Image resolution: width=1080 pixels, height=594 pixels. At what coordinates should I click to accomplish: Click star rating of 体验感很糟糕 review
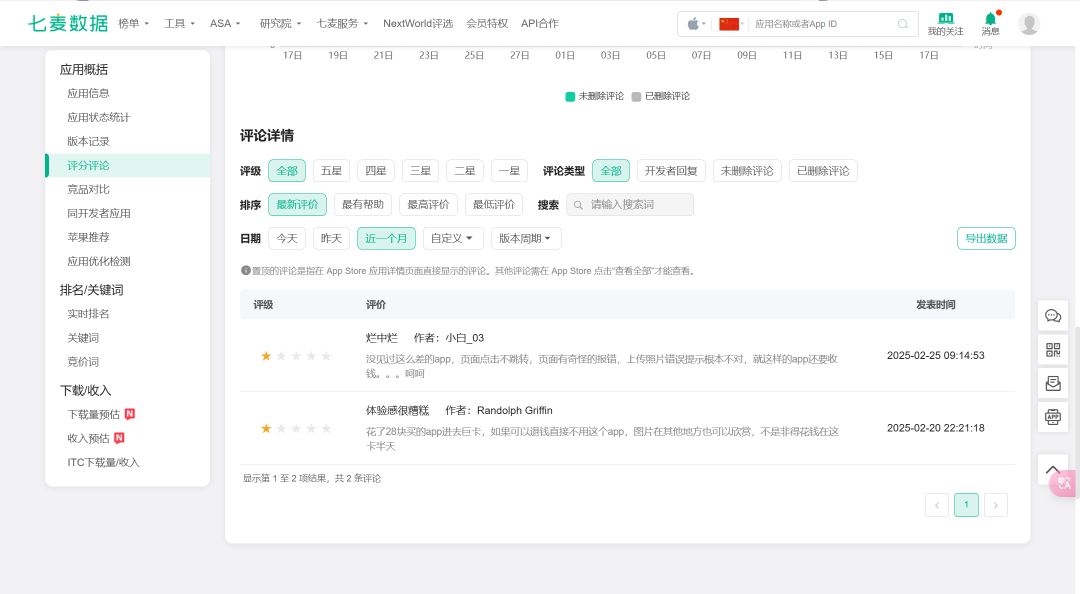pyautogui.click(x=296, y=429)
